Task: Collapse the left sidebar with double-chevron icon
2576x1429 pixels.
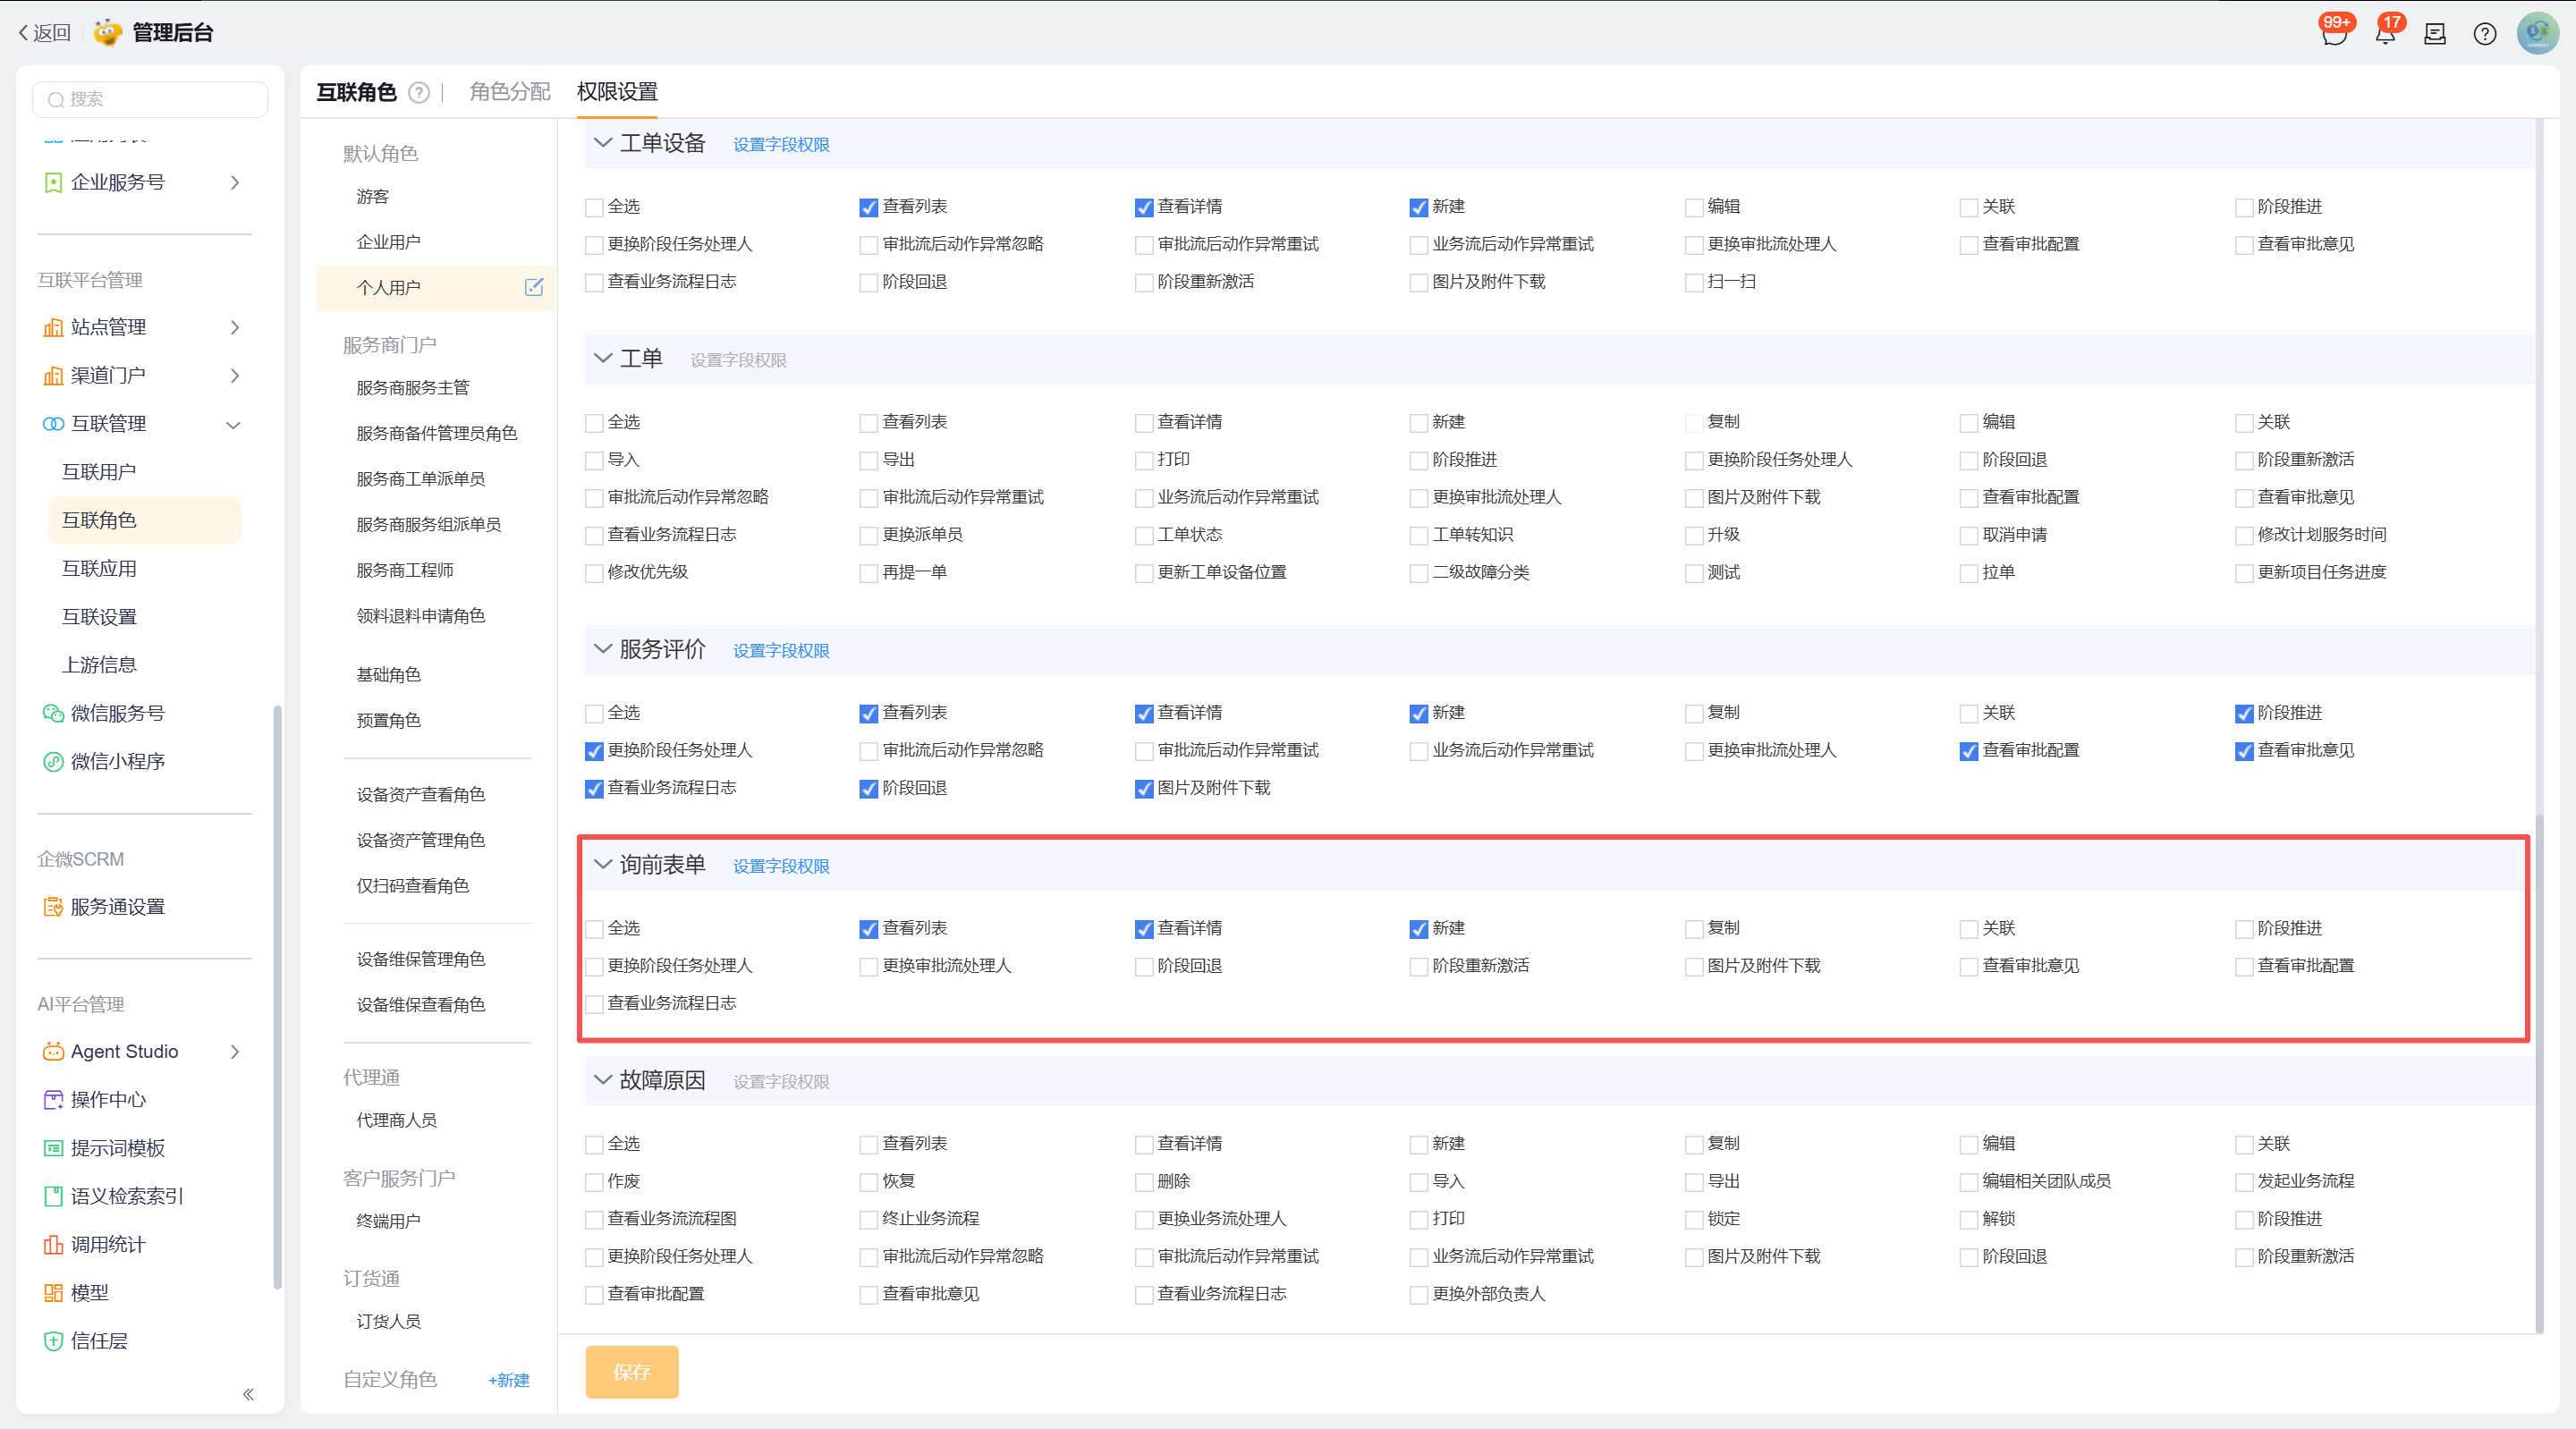Action: pos(248,1394)
